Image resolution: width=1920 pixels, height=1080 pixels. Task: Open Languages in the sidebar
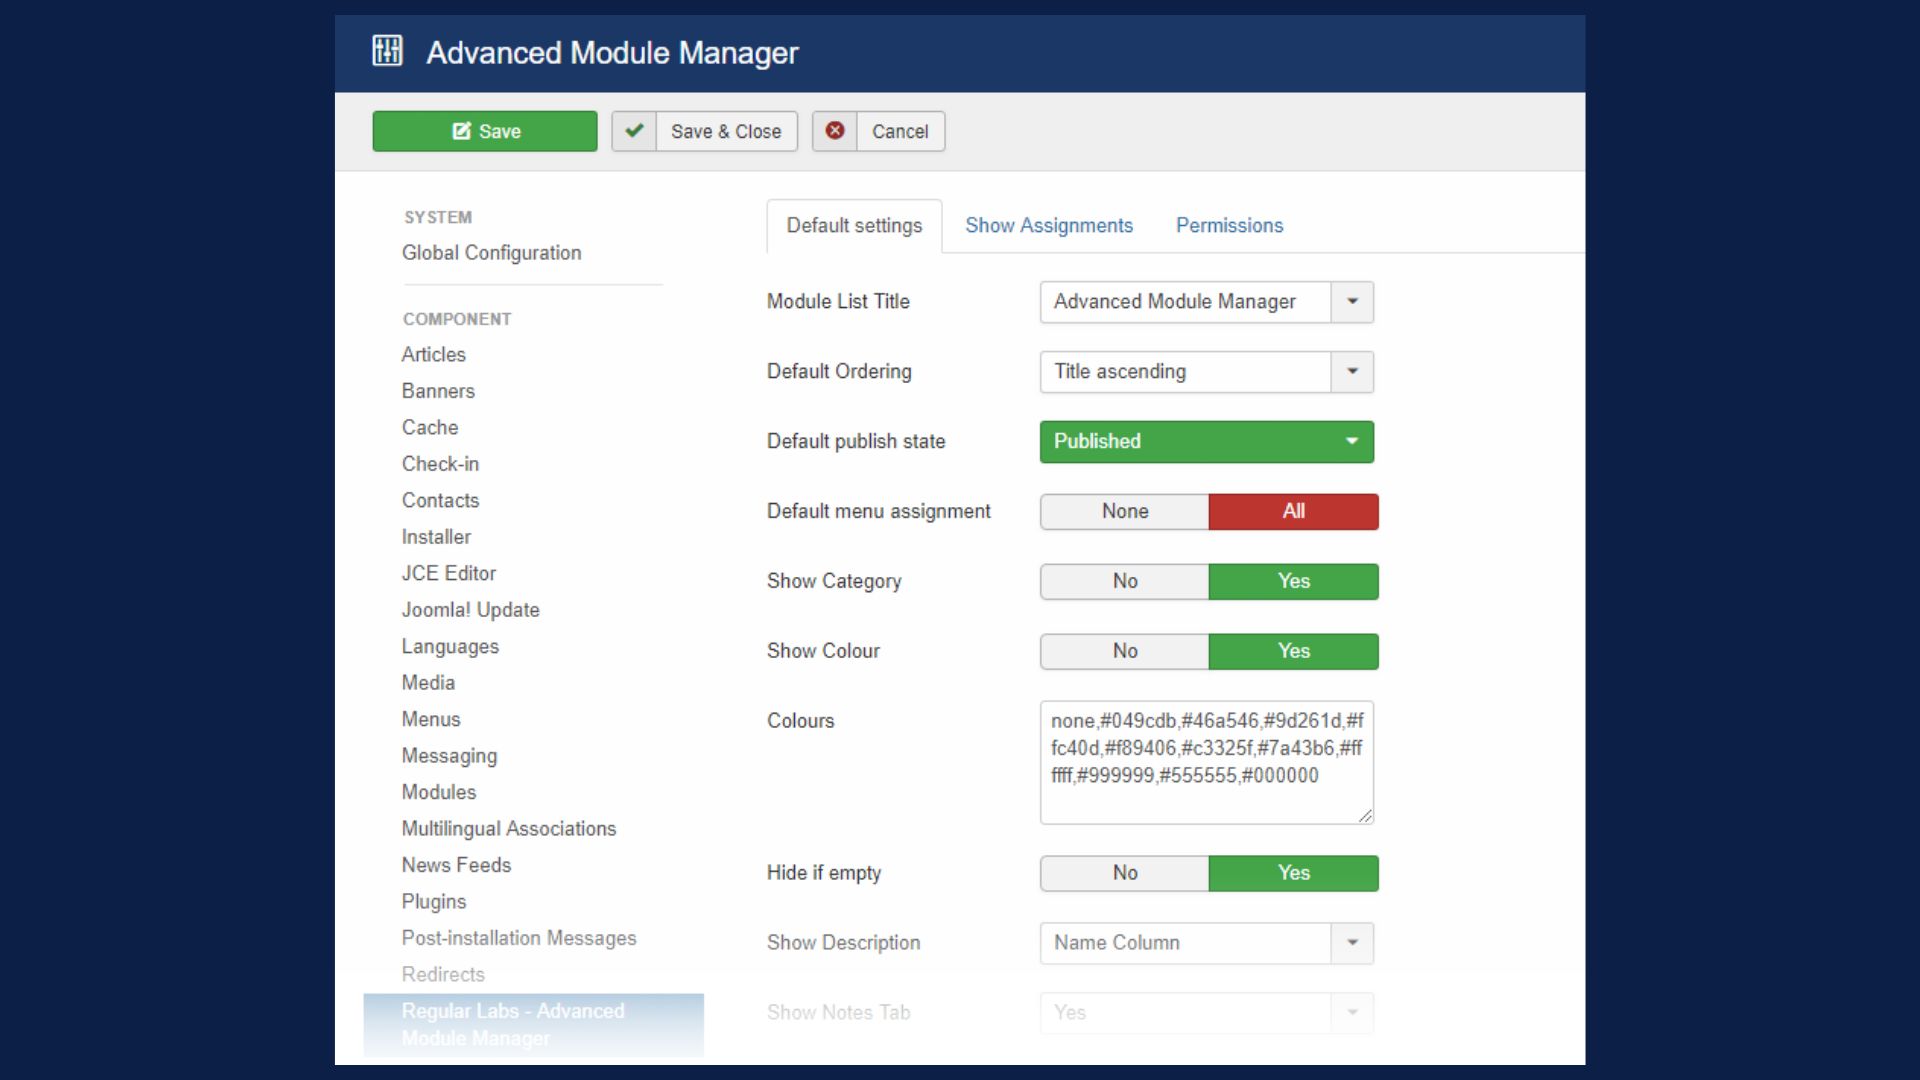[x=450, y=647]
